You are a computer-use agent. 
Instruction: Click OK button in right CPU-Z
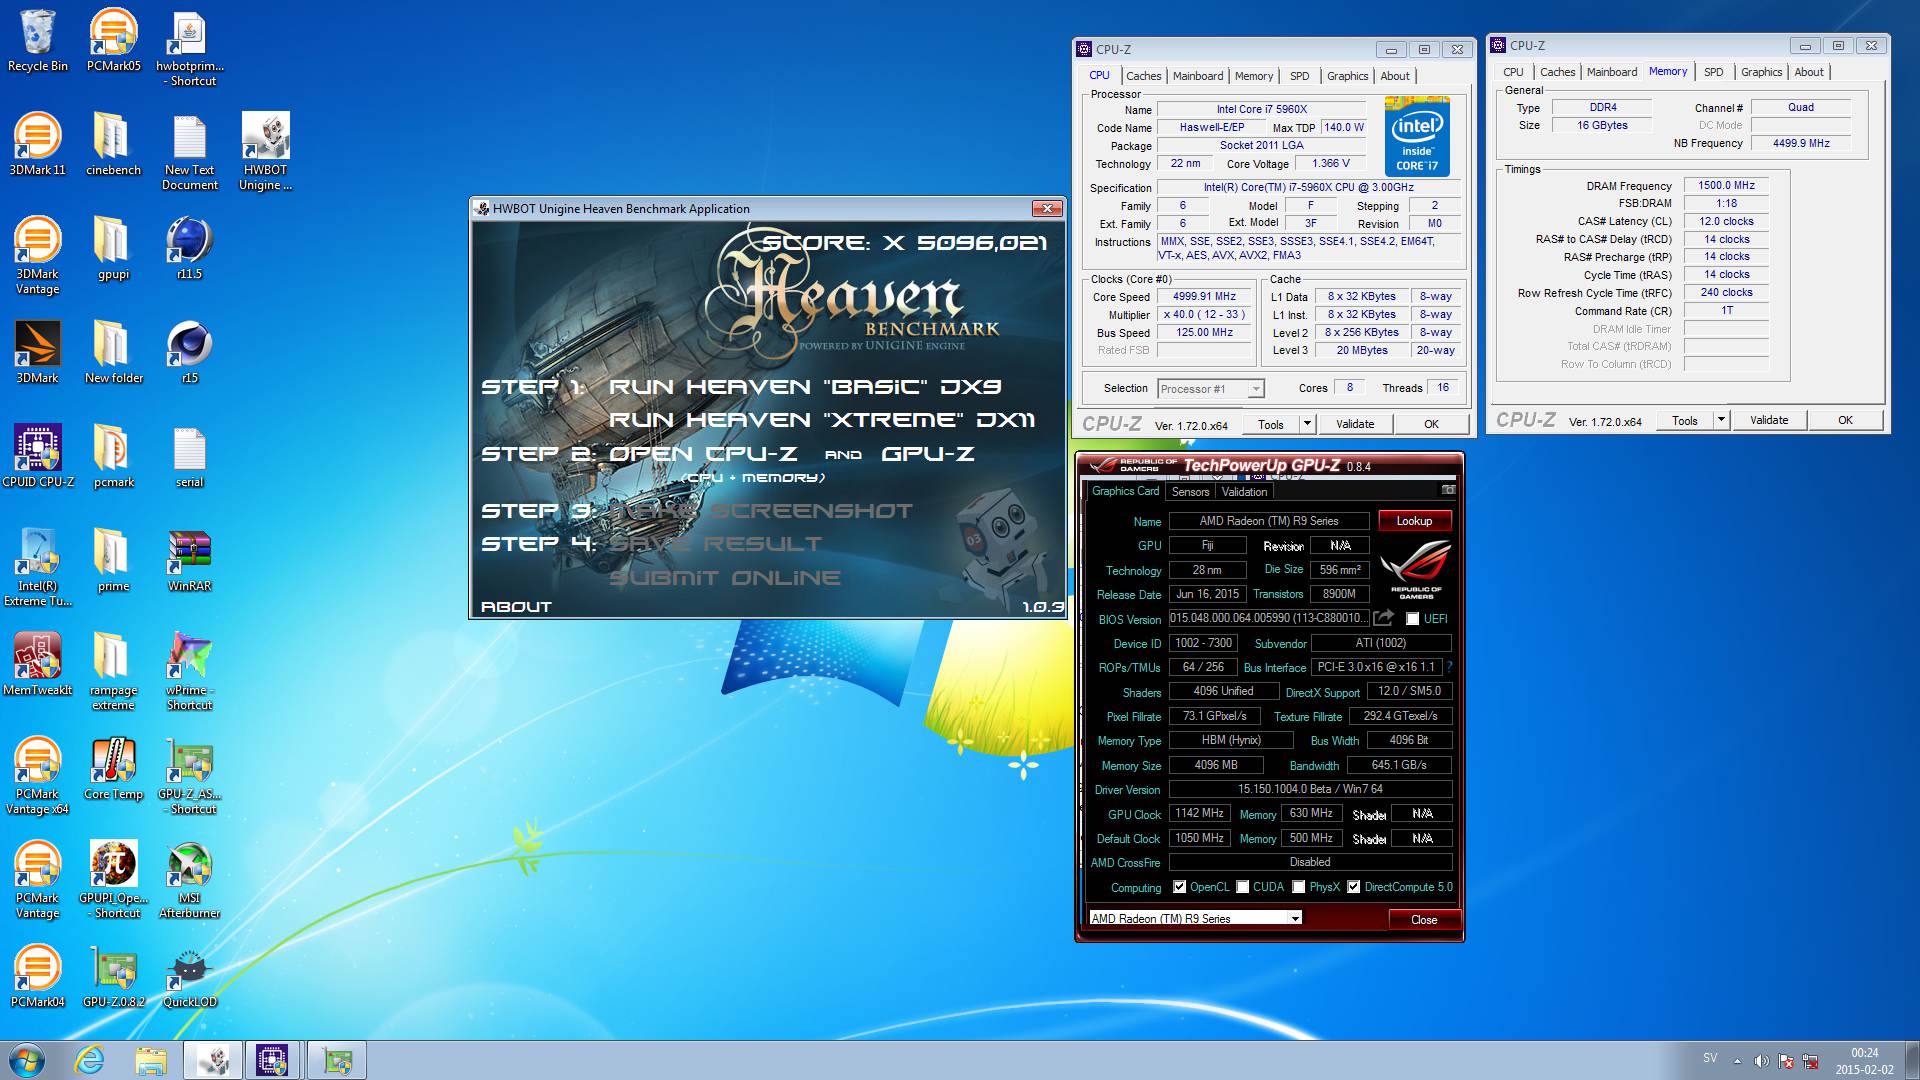click(1845, 420)
